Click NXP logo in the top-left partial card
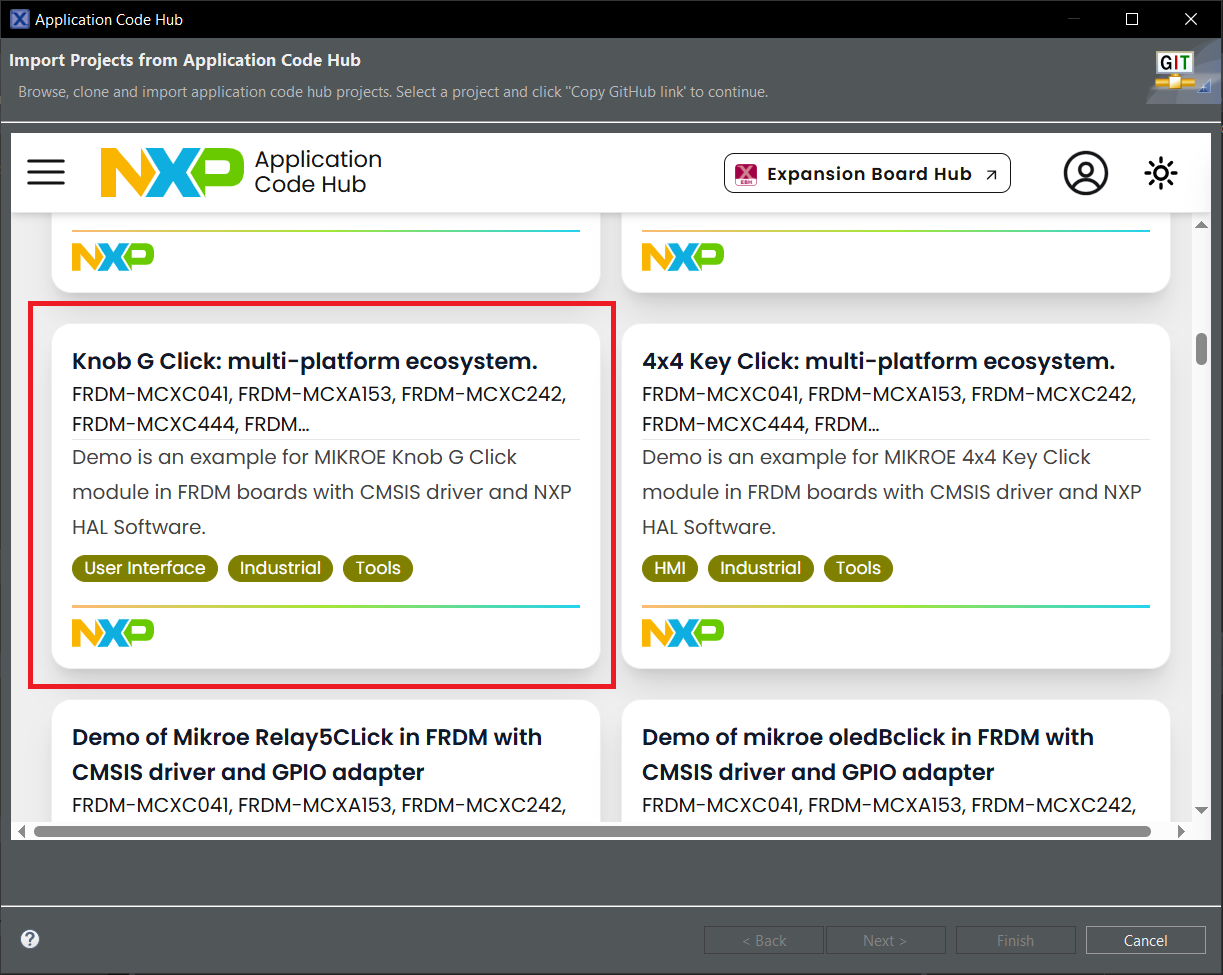1223x975 pixels. [x=113, y=257]
